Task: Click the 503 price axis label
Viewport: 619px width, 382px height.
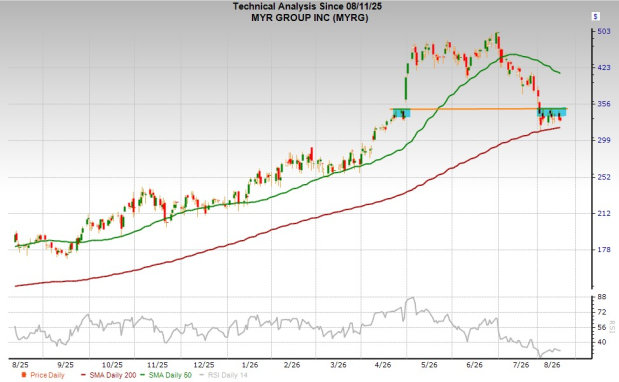Action: [x=604, y=31]
